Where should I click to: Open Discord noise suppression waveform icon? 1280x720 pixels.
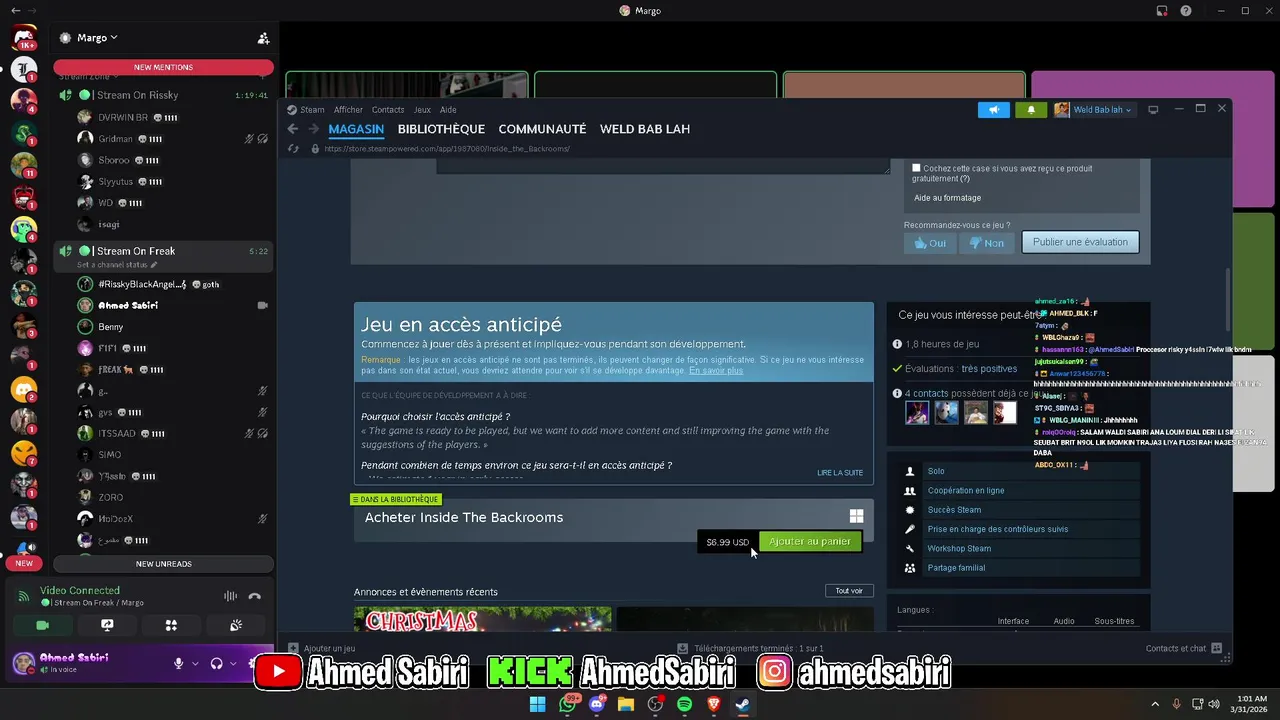(230, 596)
